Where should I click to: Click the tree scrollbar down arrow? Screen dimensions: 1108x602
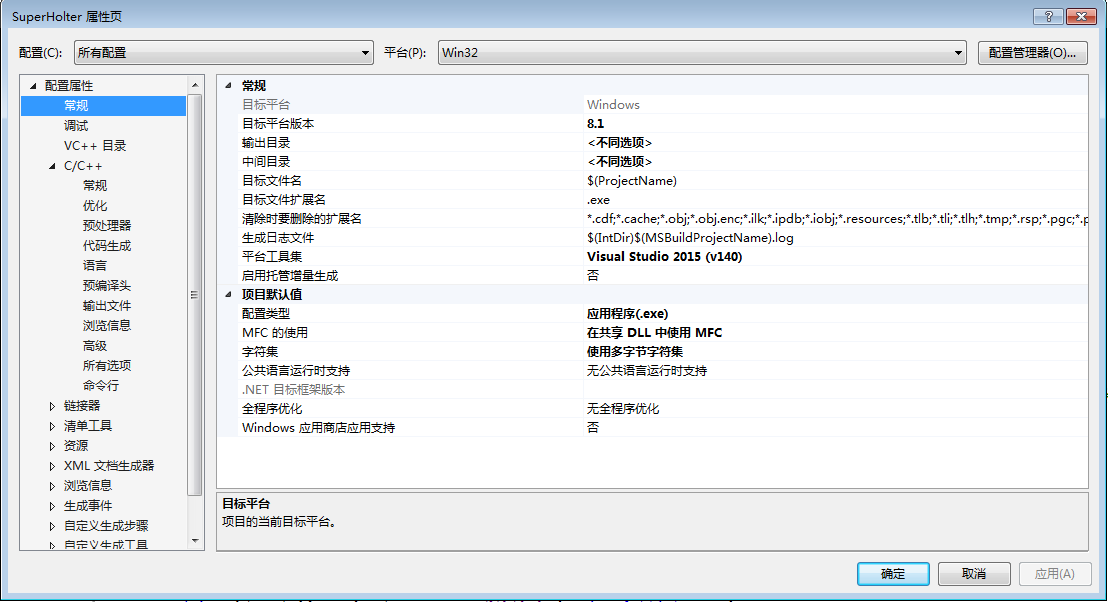tap(195, 541)
